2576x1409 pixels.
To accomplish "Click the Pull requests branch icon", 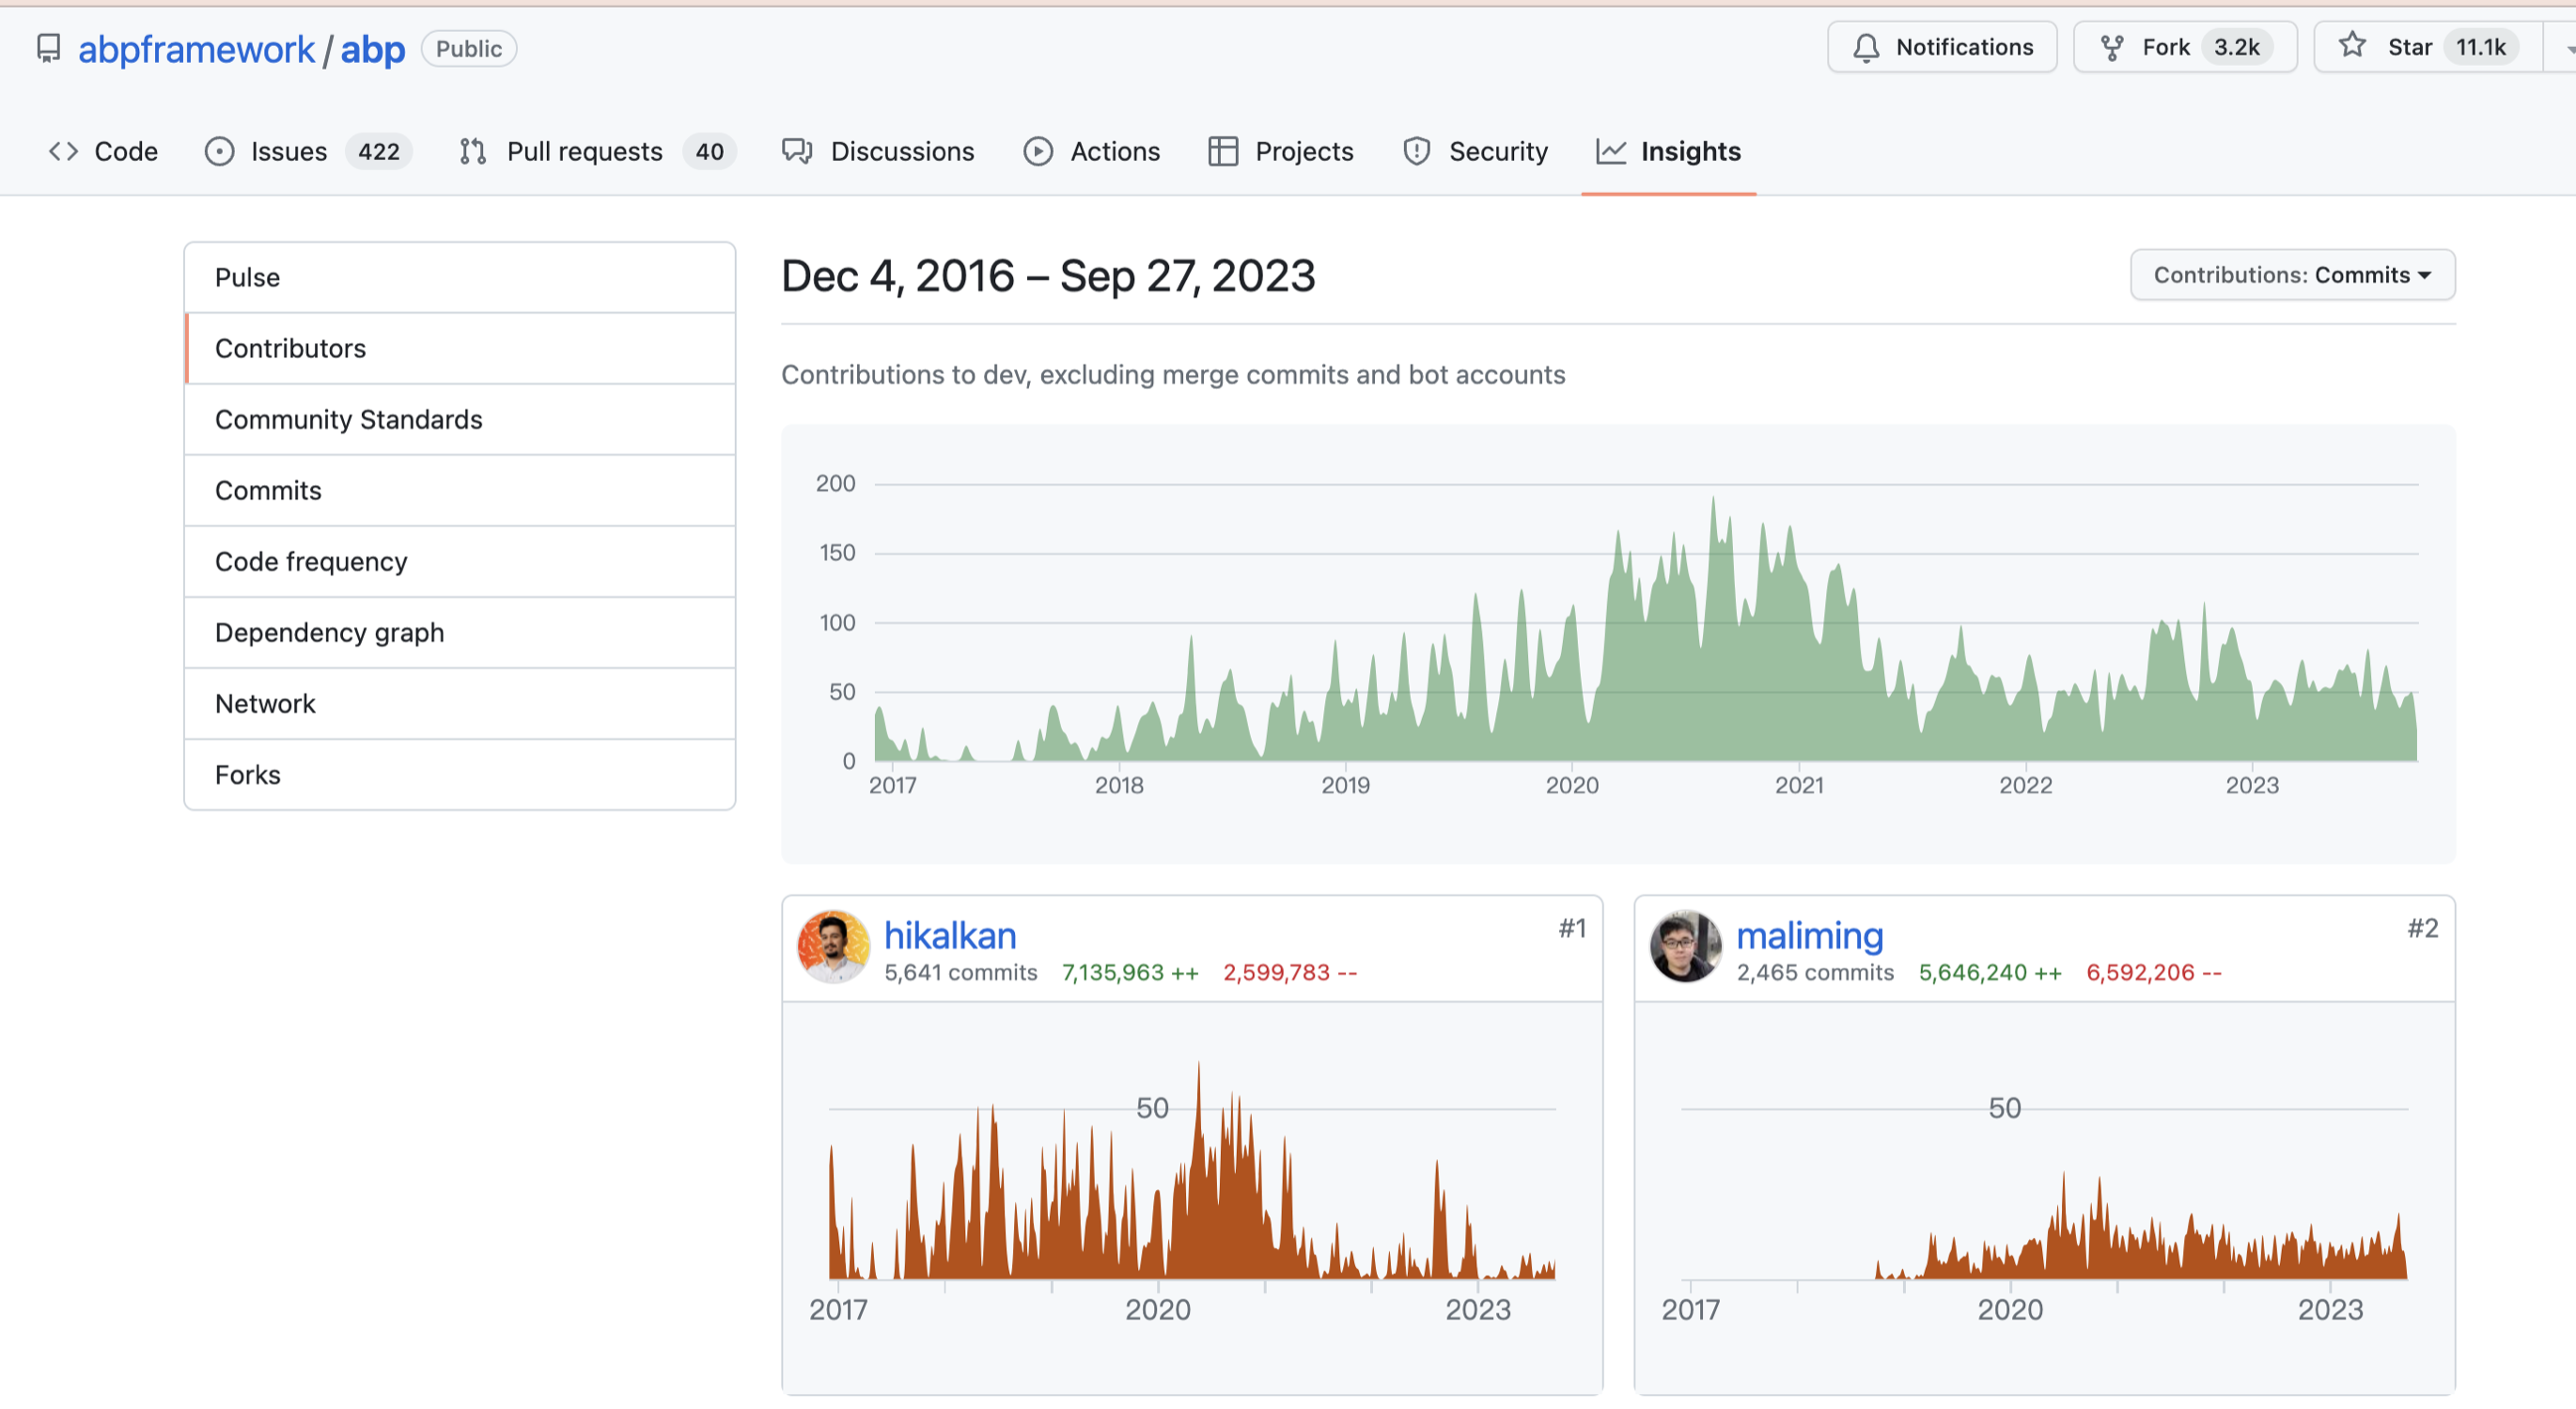I will tap(473, 151).
